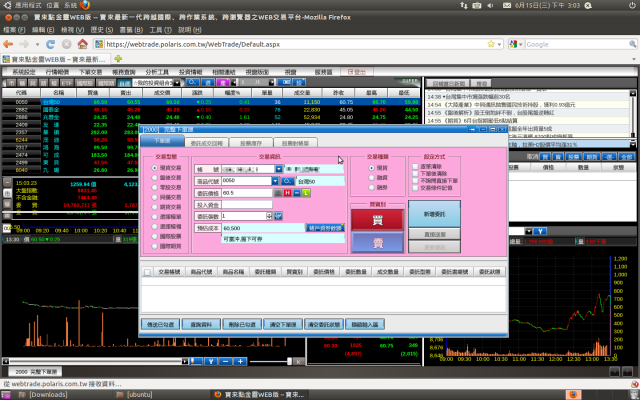Viewport: 640px width, 400px height.
Task: Click the blue 資 toolbar button
Action: point(208,82)
